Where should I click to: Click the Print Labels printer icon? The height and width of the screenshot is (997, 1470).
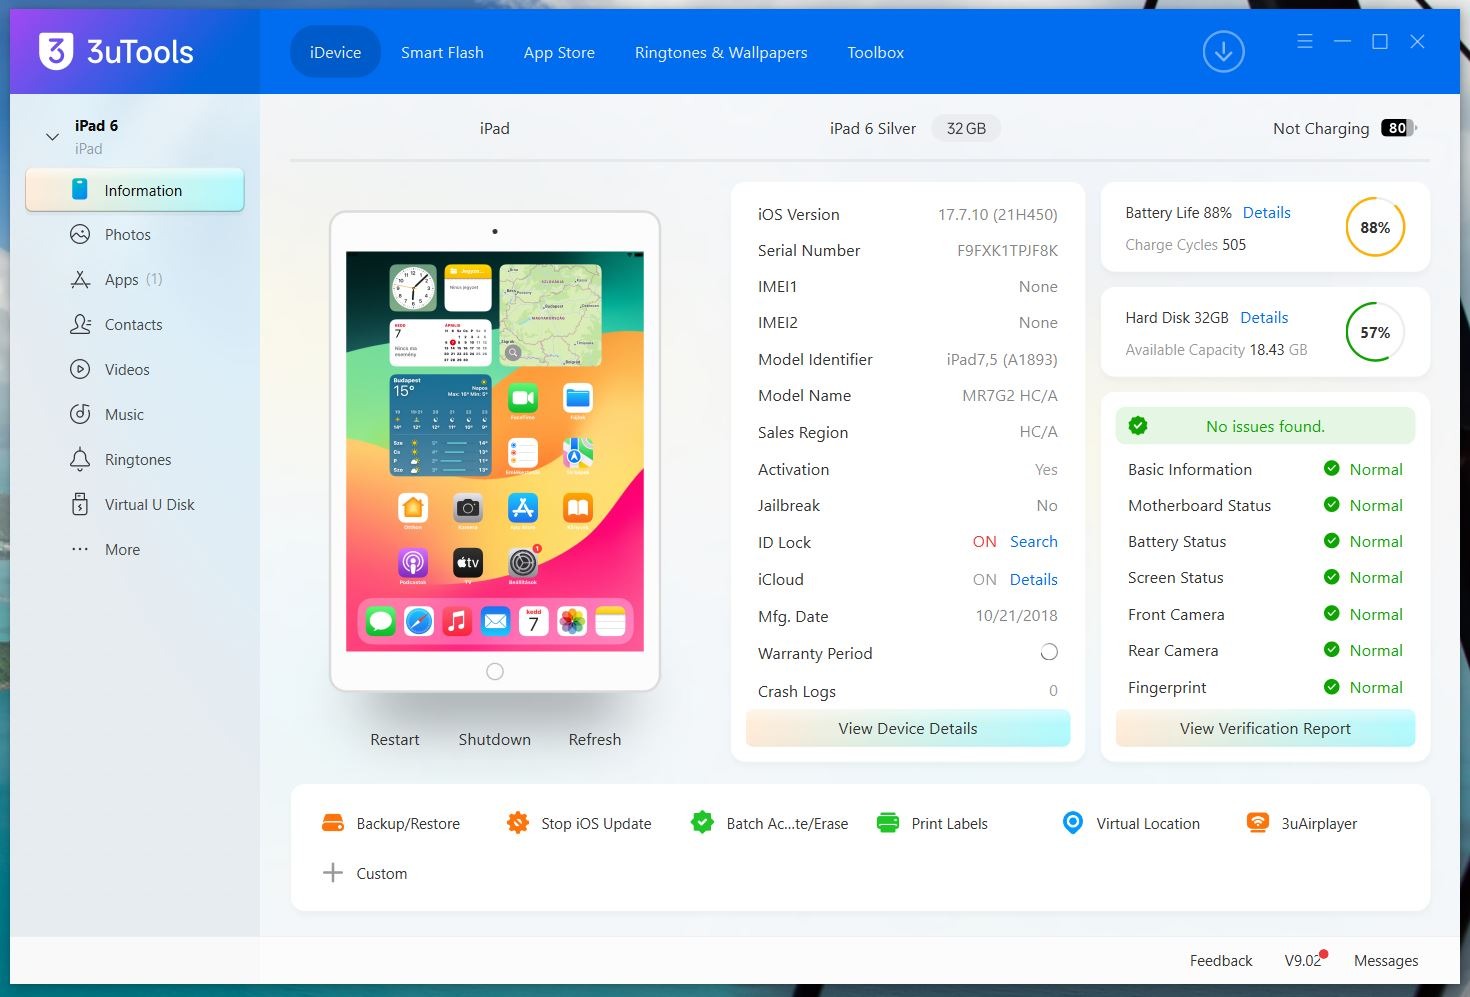pos(887,823)
